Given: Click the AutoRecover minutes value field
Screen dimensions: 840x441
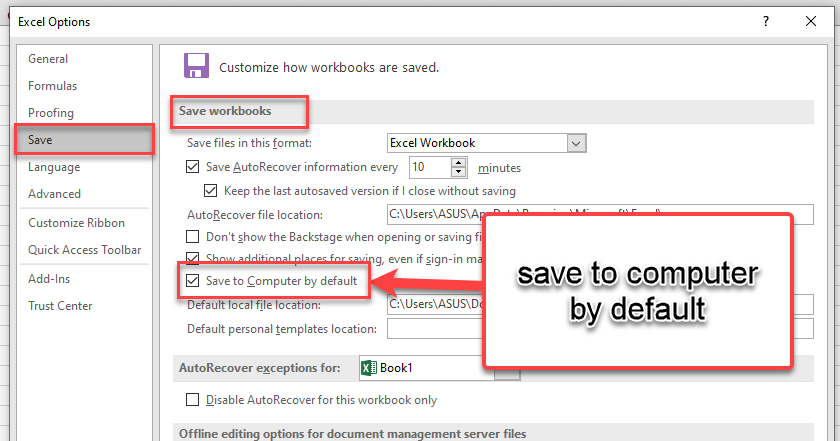Looking at the screenshot, I should [x=430, y=167].
